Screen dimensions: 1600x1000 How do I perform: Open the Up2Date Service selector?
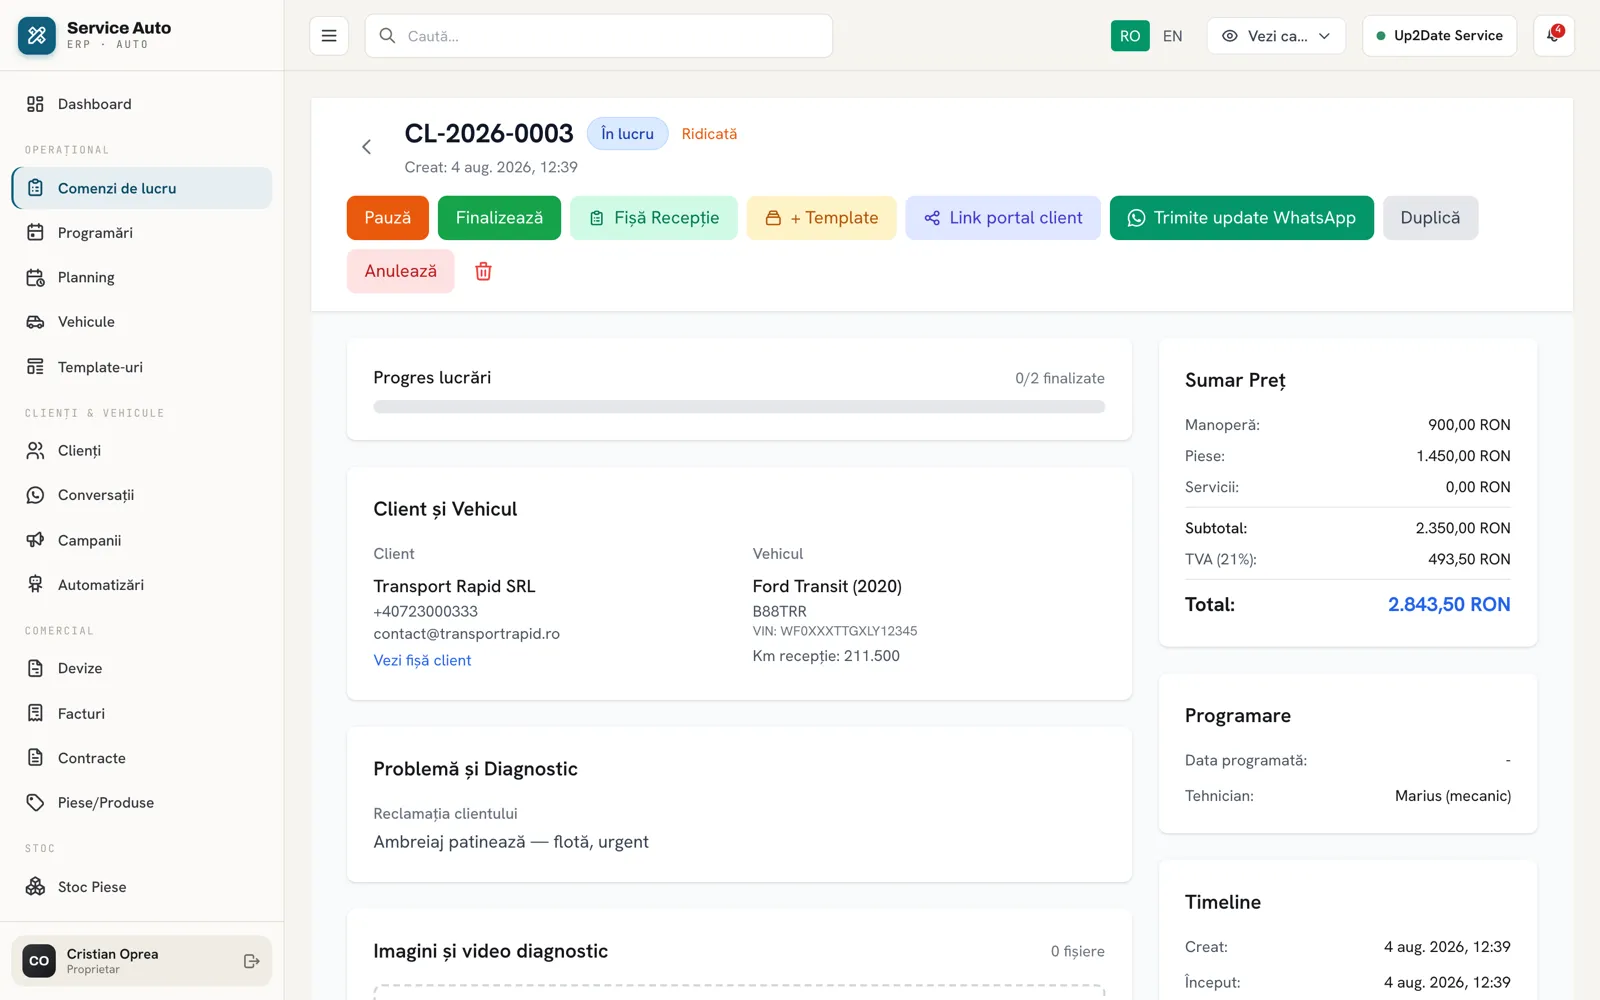tap(1439, 36)
